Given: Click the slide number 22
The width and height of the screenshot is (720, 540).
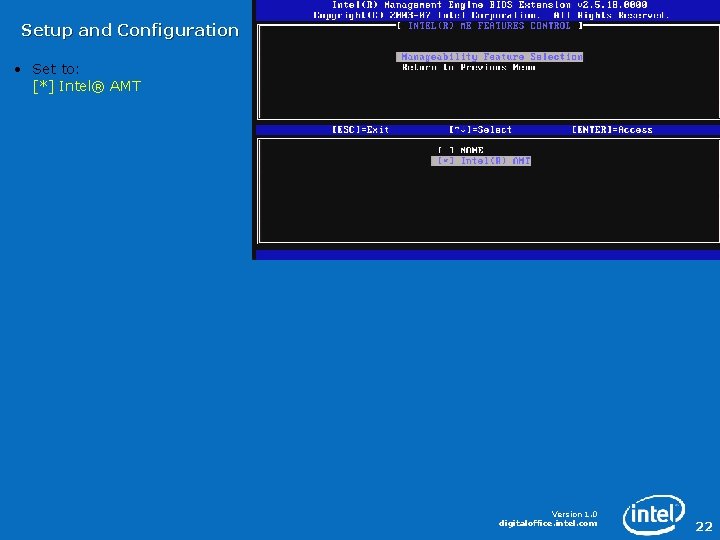Looking at the screenshot, I should tap(703, 526).
